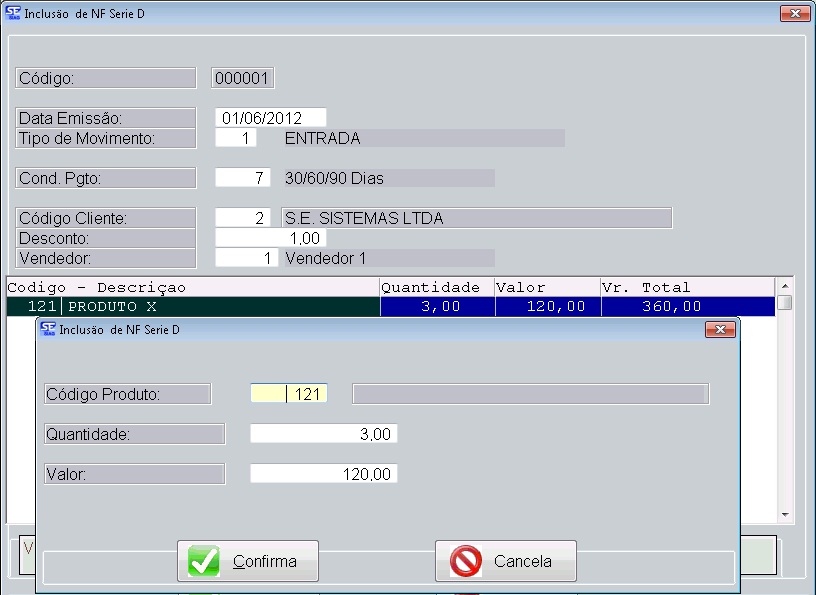The image size is (816, 595).
Task: Focus the Código Cliente number field
Action: click(242, 218)
